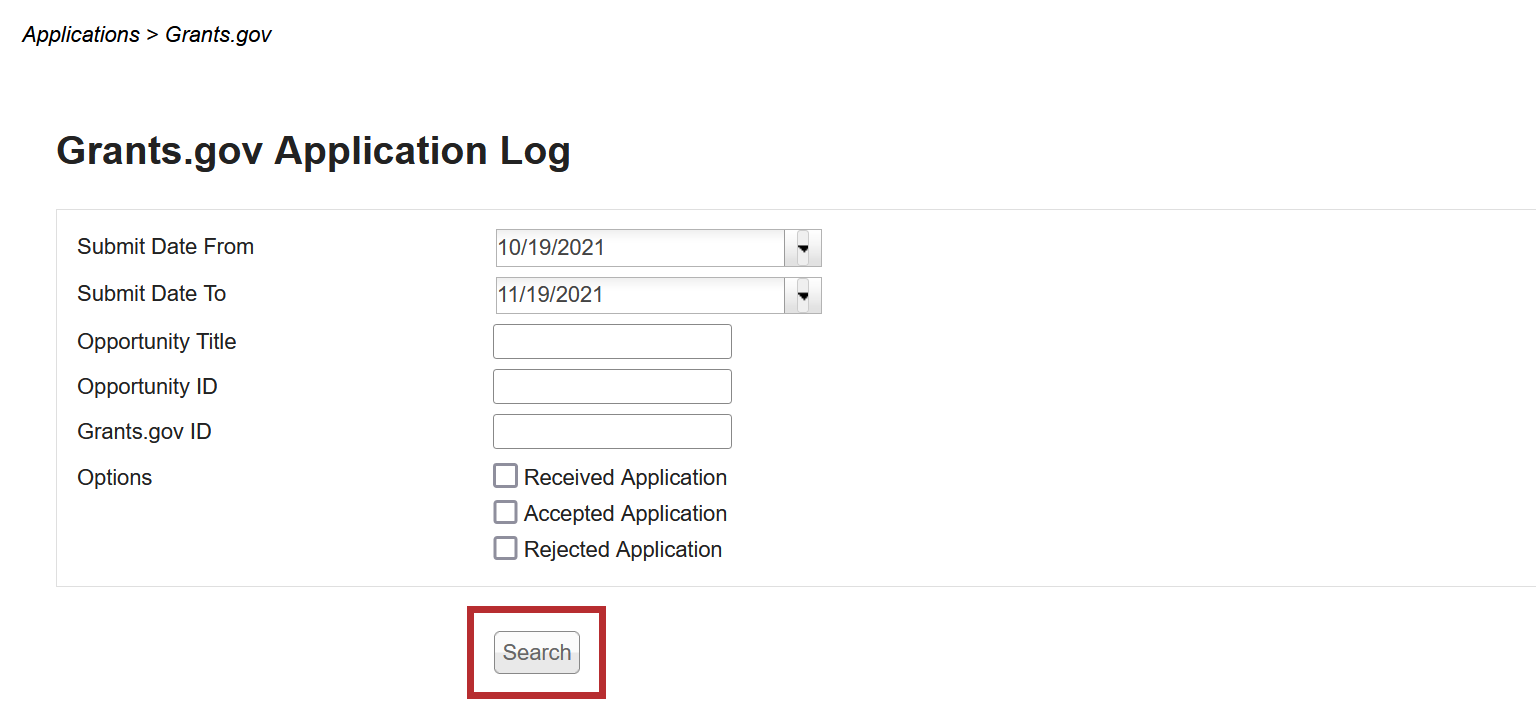Click the Submit Date To date field
The image size is (1536, 728).
click(640, 296)
